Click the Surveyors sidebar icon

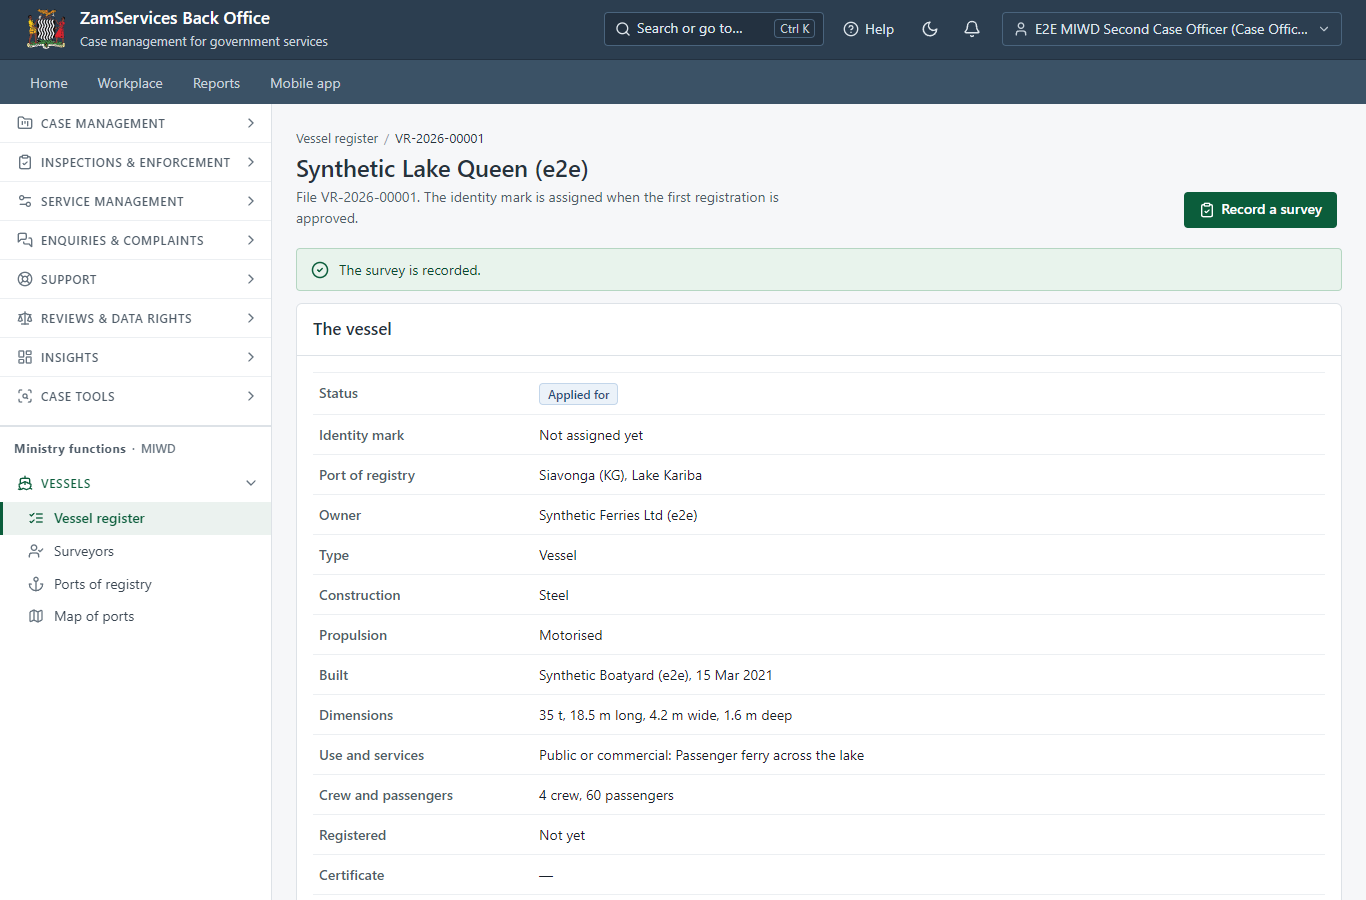(36, 551)
